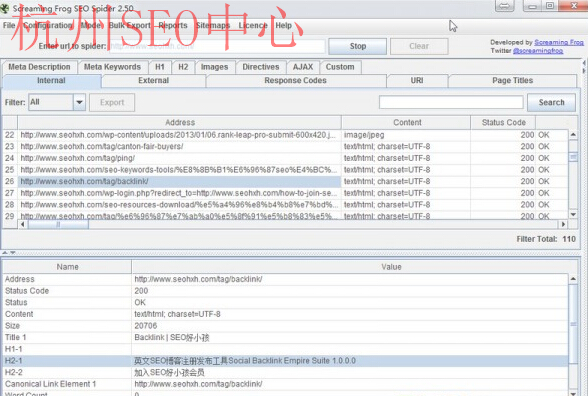Click the Value column header in details
Image resolution: width=588 pixels, height=396 pixels.
[x=391, y=267]
